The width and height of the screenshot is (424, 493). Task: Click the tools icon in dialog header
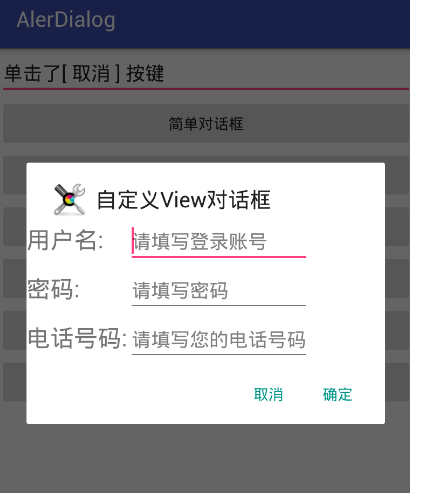click(x=69, y=199)
